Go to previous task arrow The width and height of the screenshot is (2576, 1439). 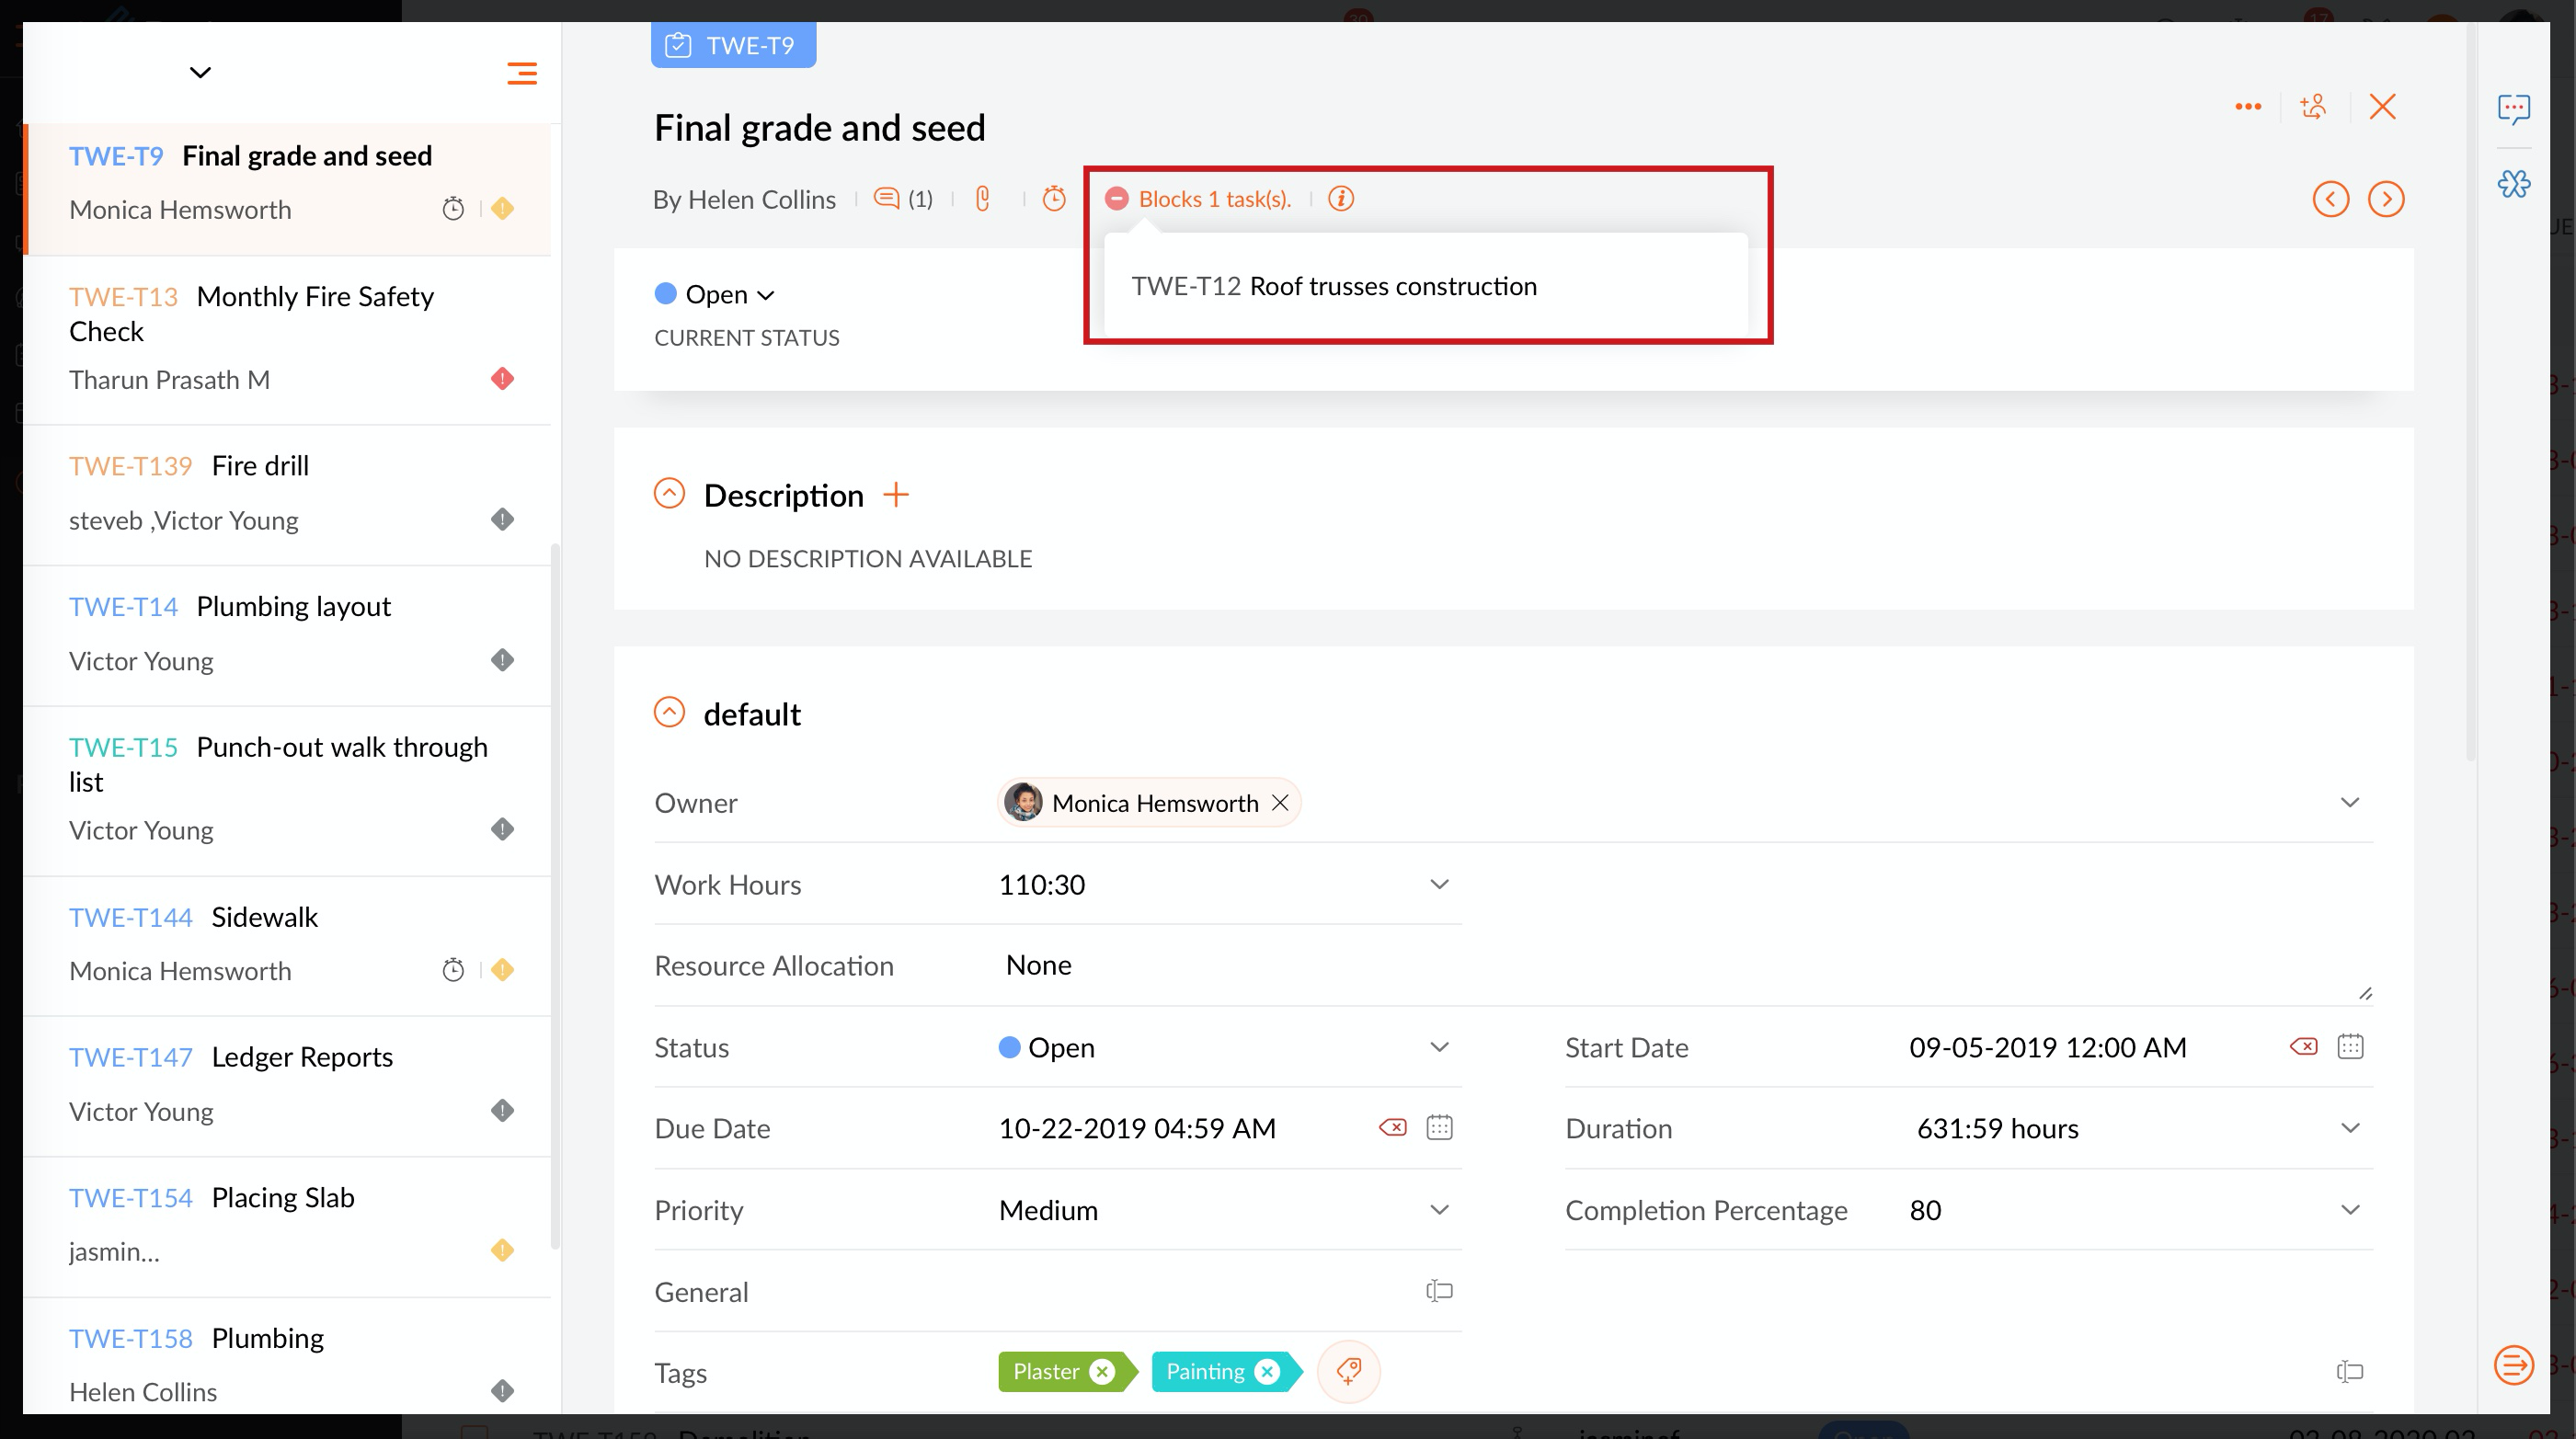point(2330,199)
